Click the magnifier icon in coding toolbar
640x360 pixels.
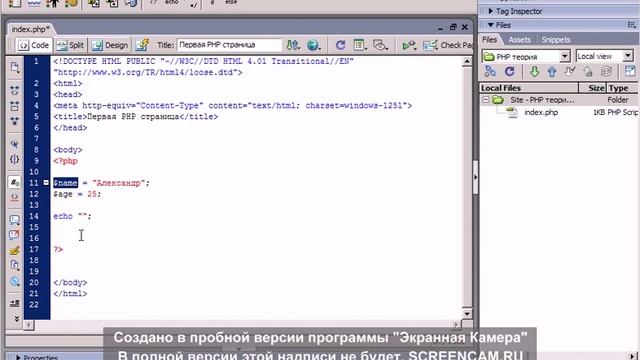click(x=15, y=281)
